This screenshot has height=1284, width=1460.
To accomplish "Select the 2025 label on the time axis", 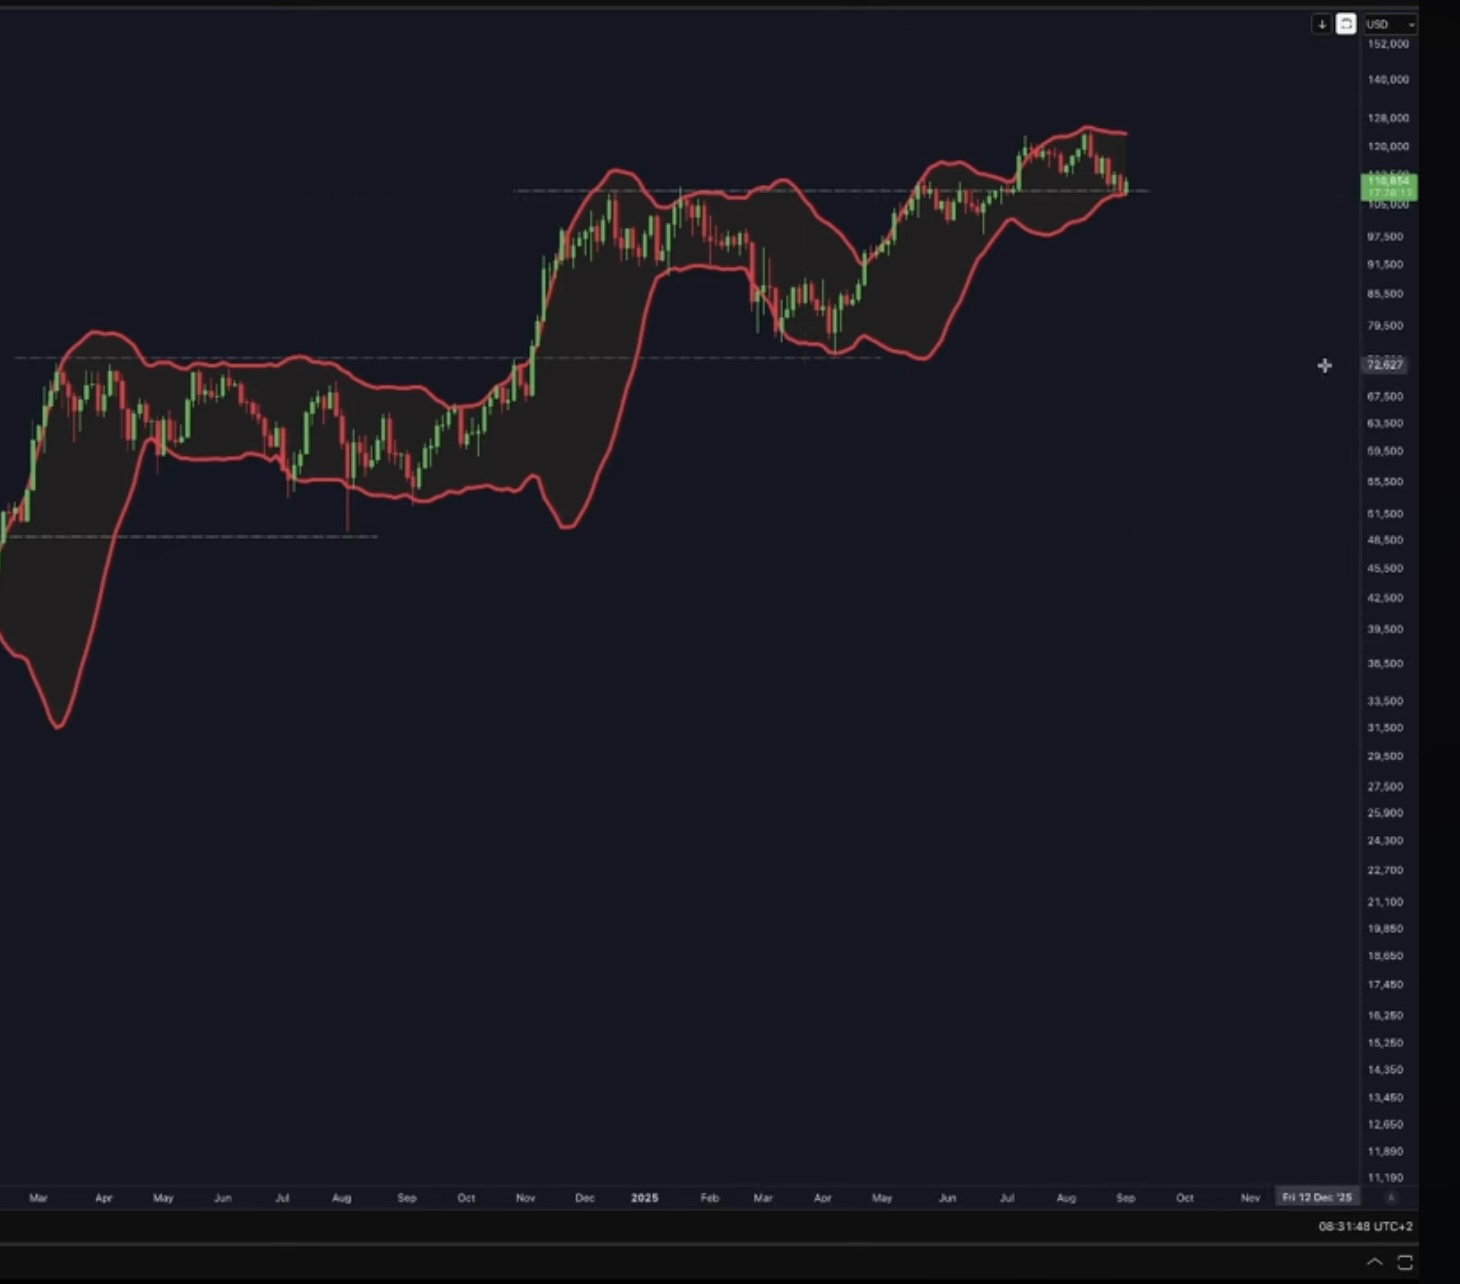I will click(645, 1197).
